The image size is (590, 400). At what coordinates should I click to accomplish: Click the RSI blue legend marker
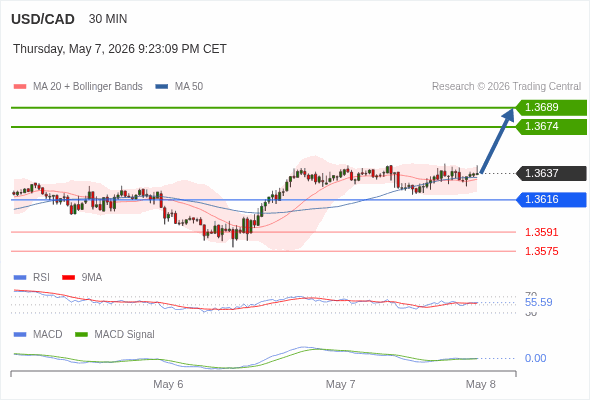[x=20, y=278]
